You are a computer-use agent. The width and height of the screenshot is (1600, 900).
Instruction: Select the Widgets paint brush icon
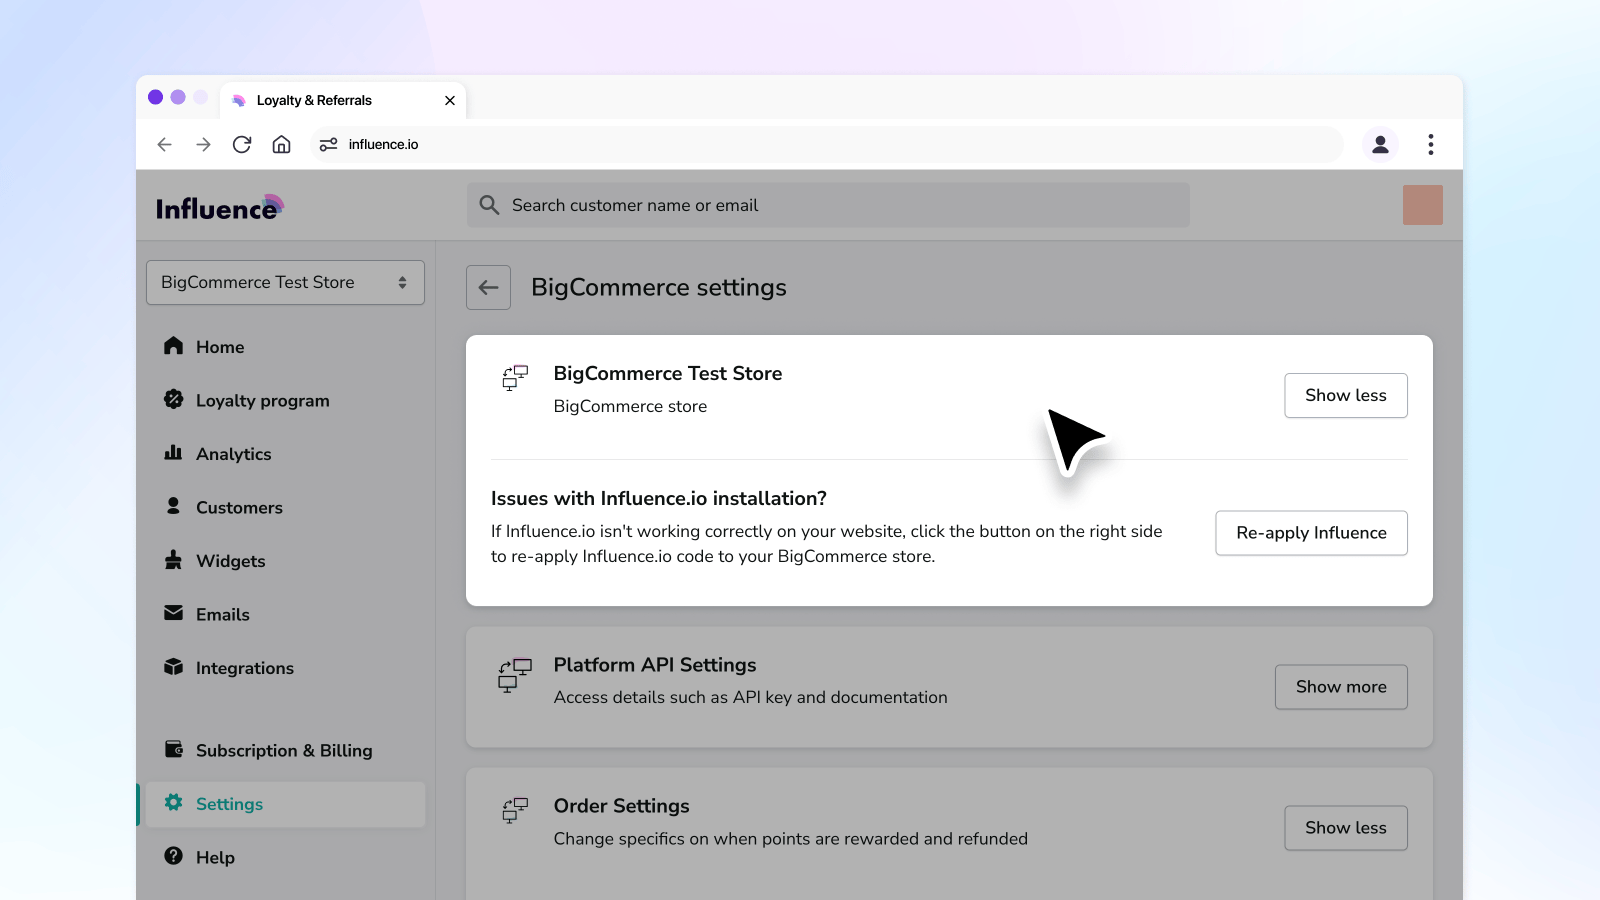coord(174,560)
